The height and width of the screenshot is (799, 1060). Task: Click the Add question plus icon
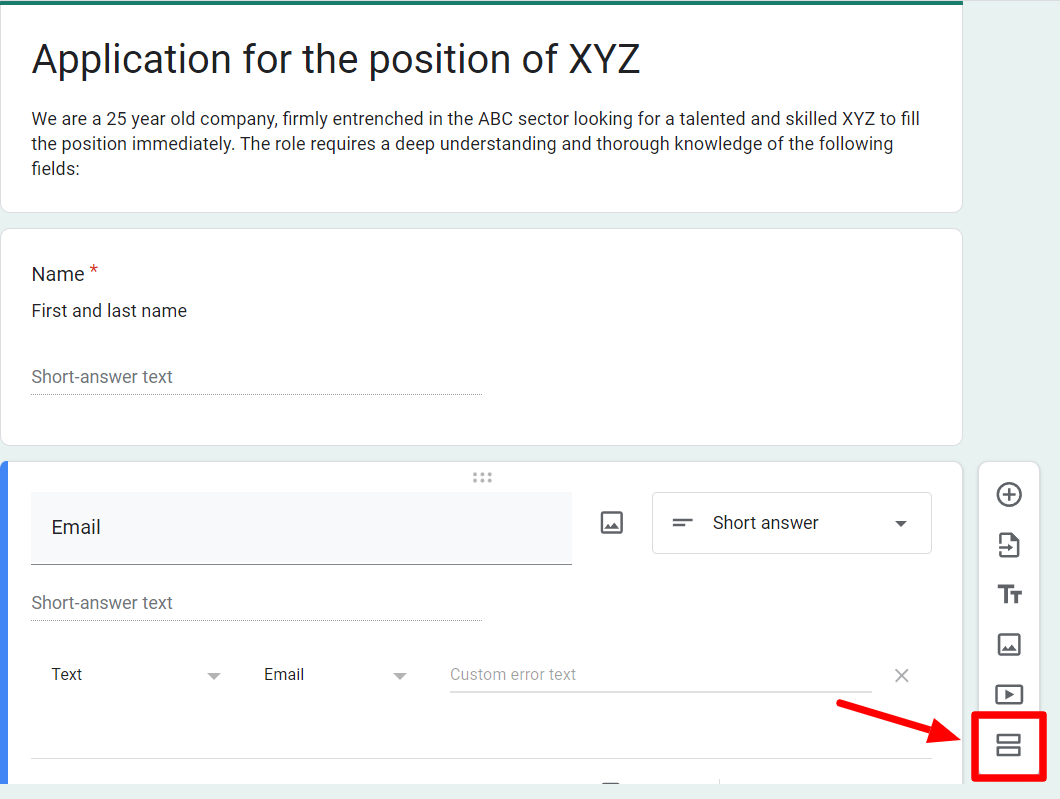click(1009, 495)
